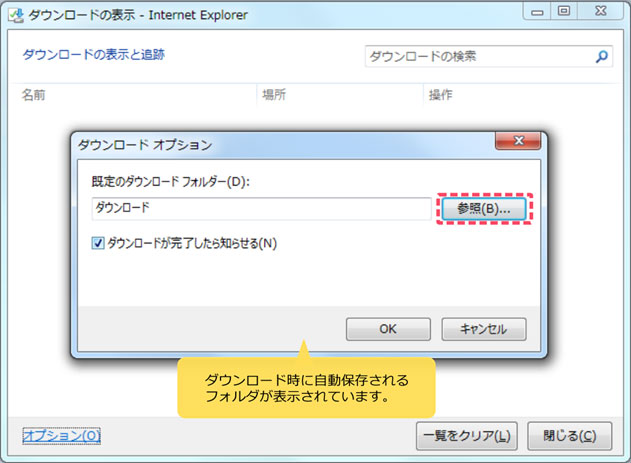Click the 閉じる(C) button
631x463 pixels.
(569, 436)
